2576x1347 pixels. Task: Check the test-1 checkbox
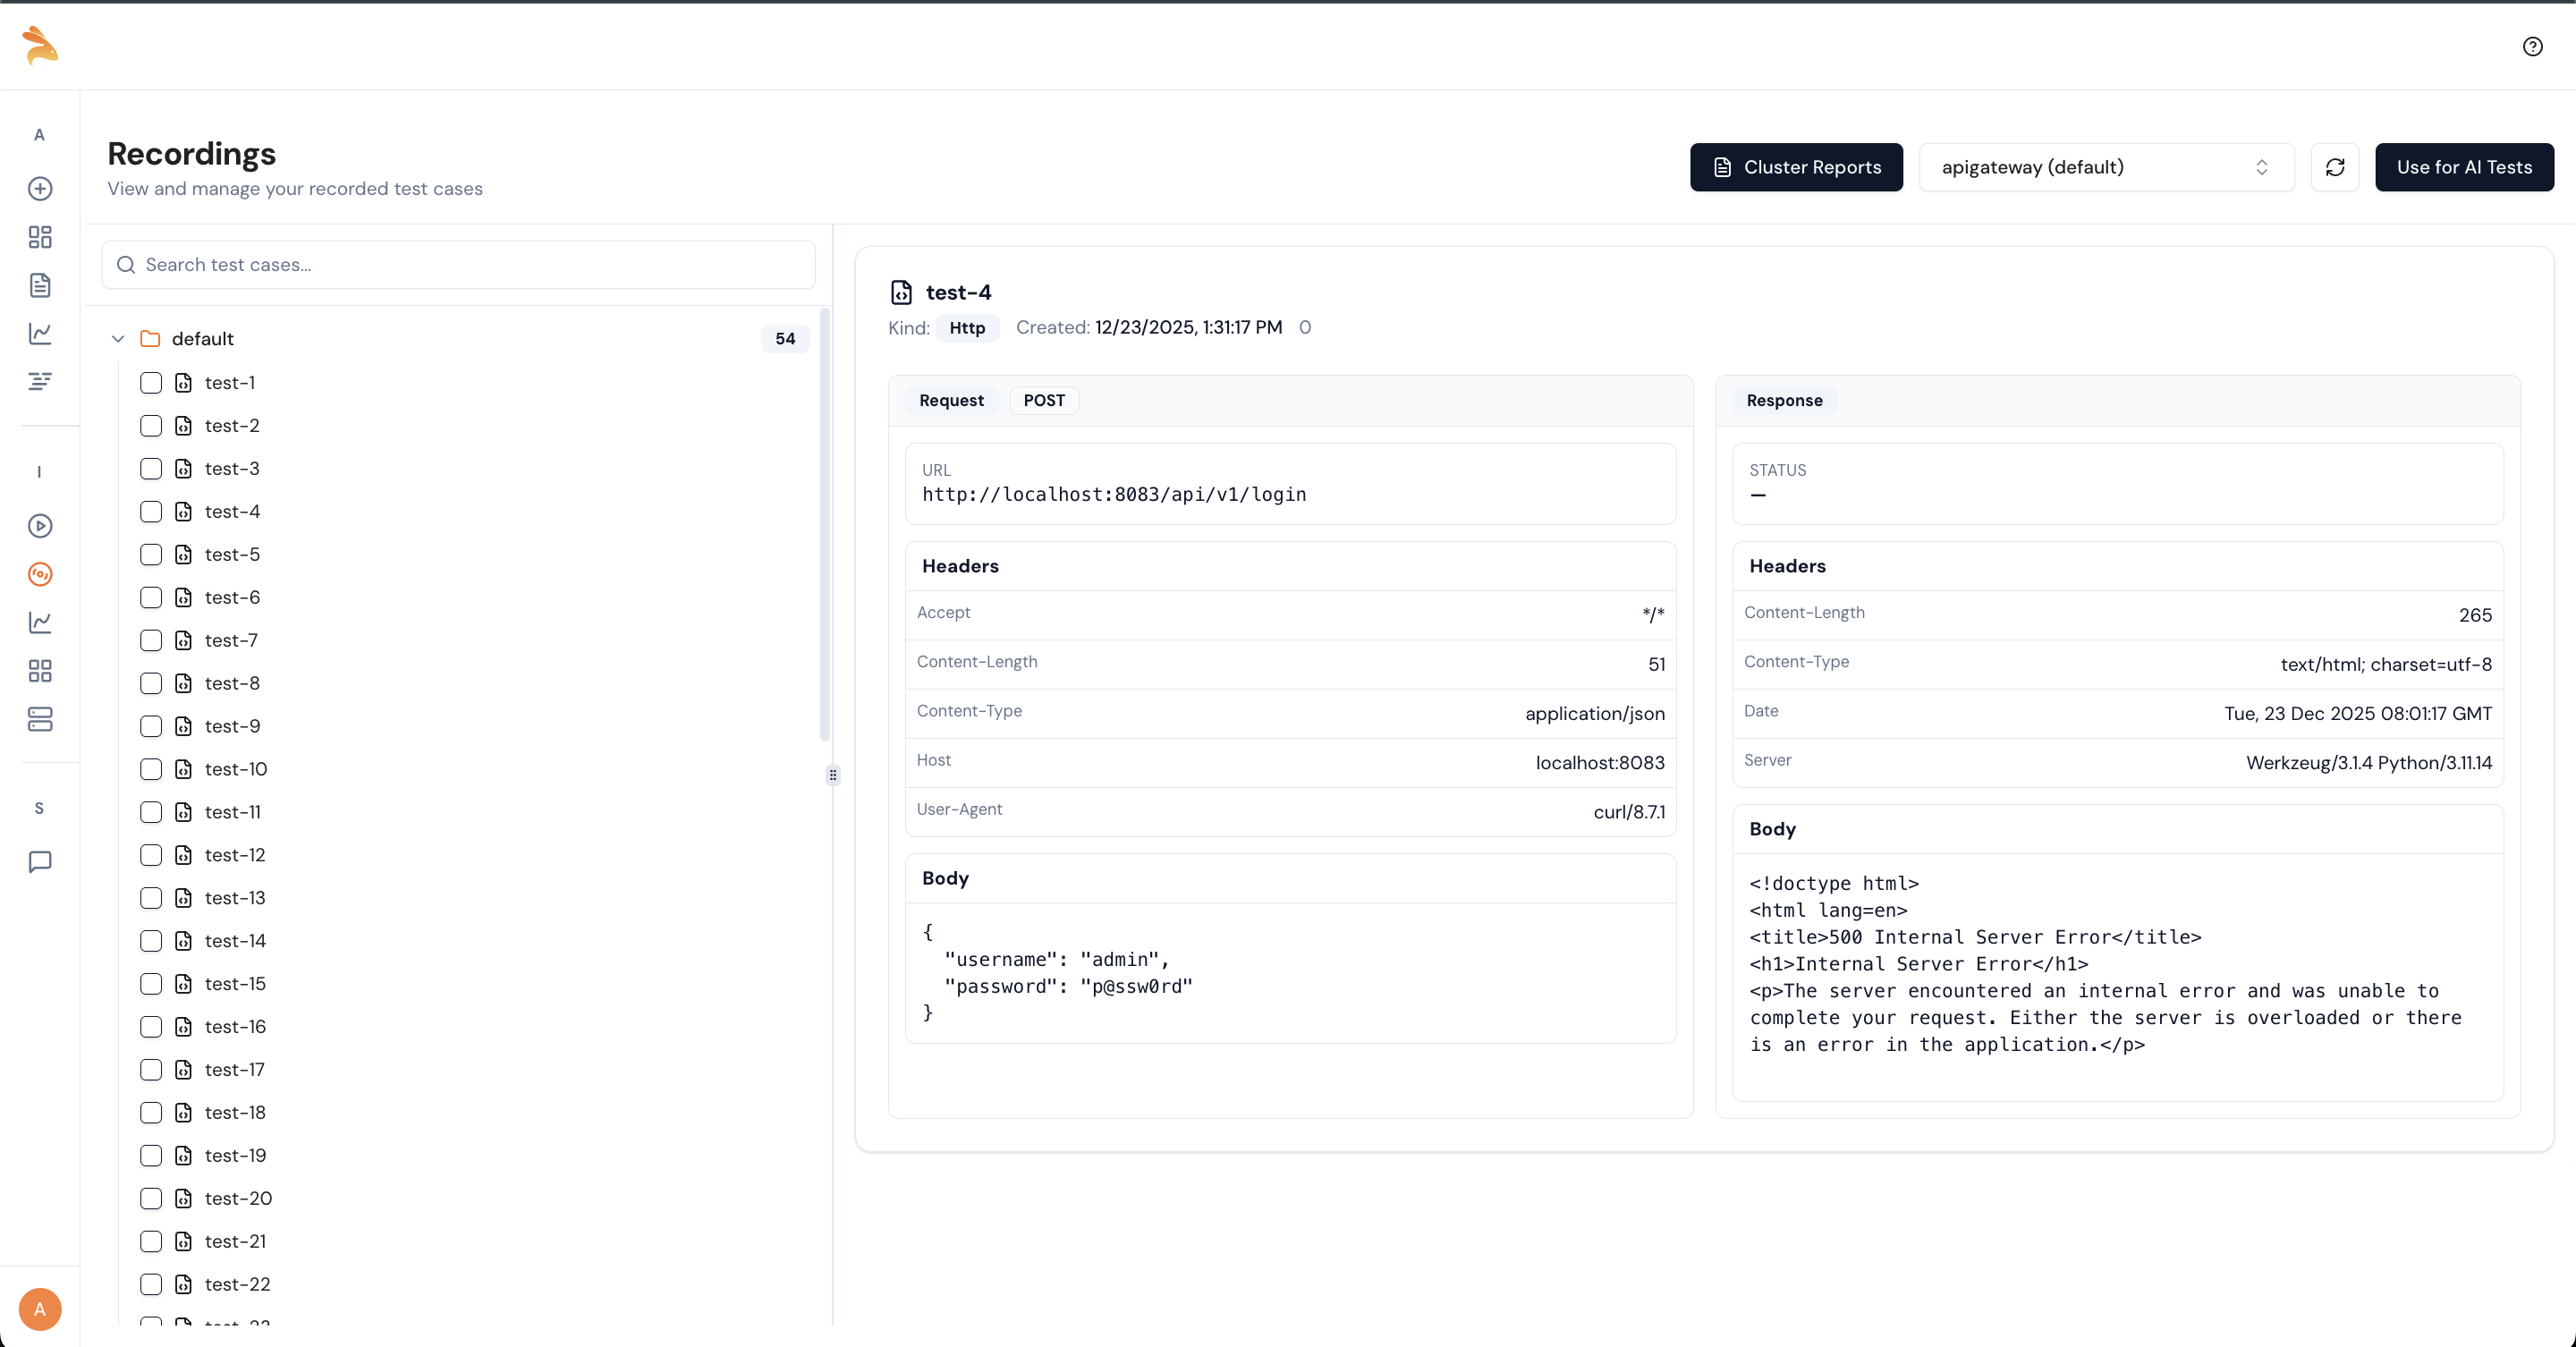tap(151, 383)
